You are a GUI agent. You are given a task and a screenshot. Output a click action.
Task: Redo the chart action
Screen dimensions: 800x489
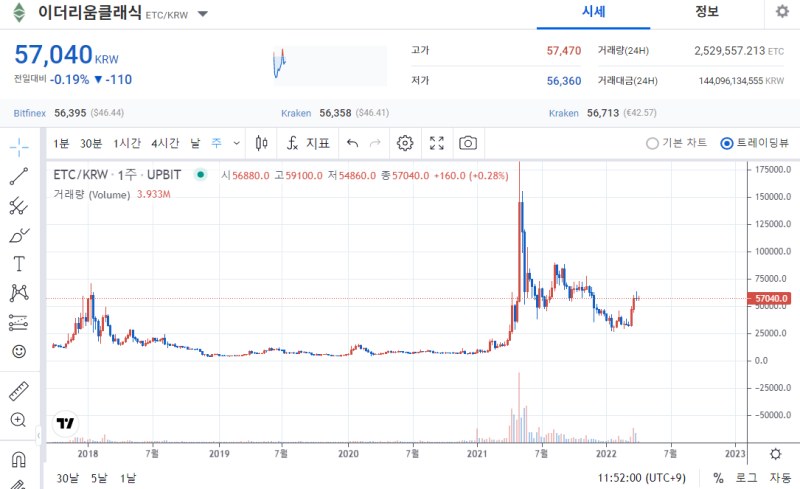click(375, 143)
